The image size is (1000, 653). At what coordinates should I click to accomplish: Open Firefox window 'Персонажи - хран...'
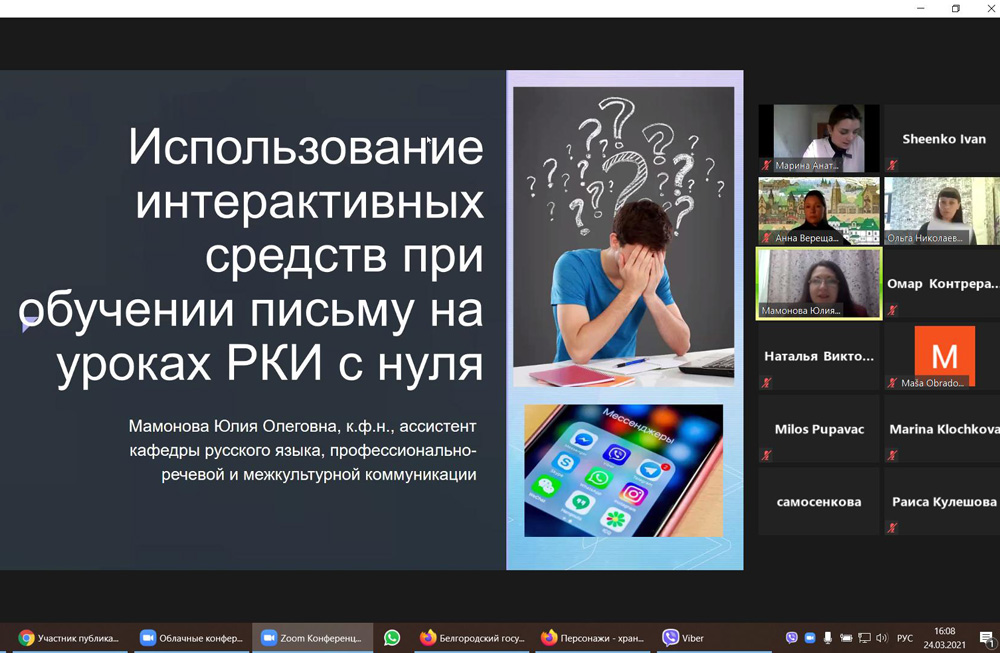tap(592, 638)
